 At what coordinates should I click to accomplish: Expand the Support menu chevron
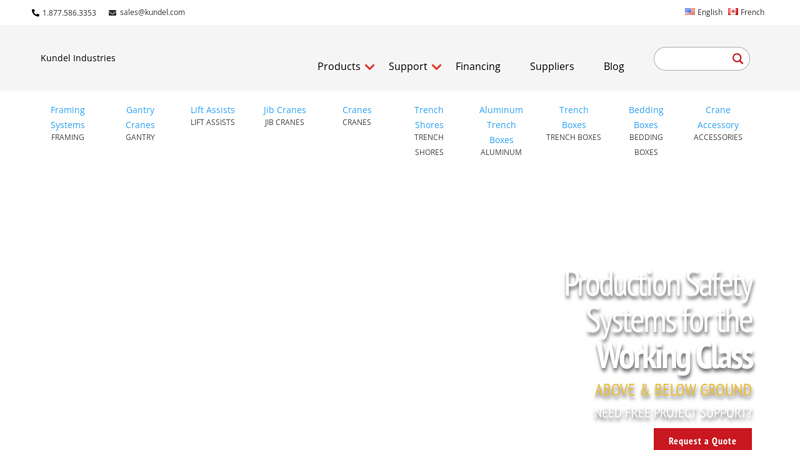(x=436, y=67)
